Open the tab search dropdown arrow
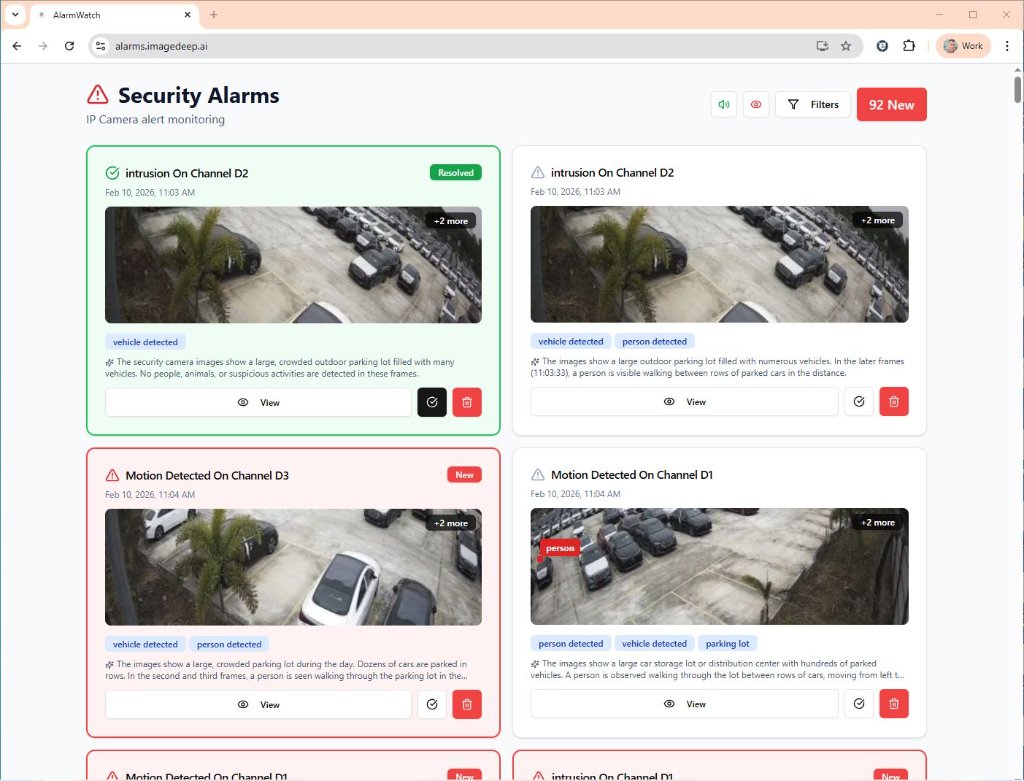 (15, 14)
